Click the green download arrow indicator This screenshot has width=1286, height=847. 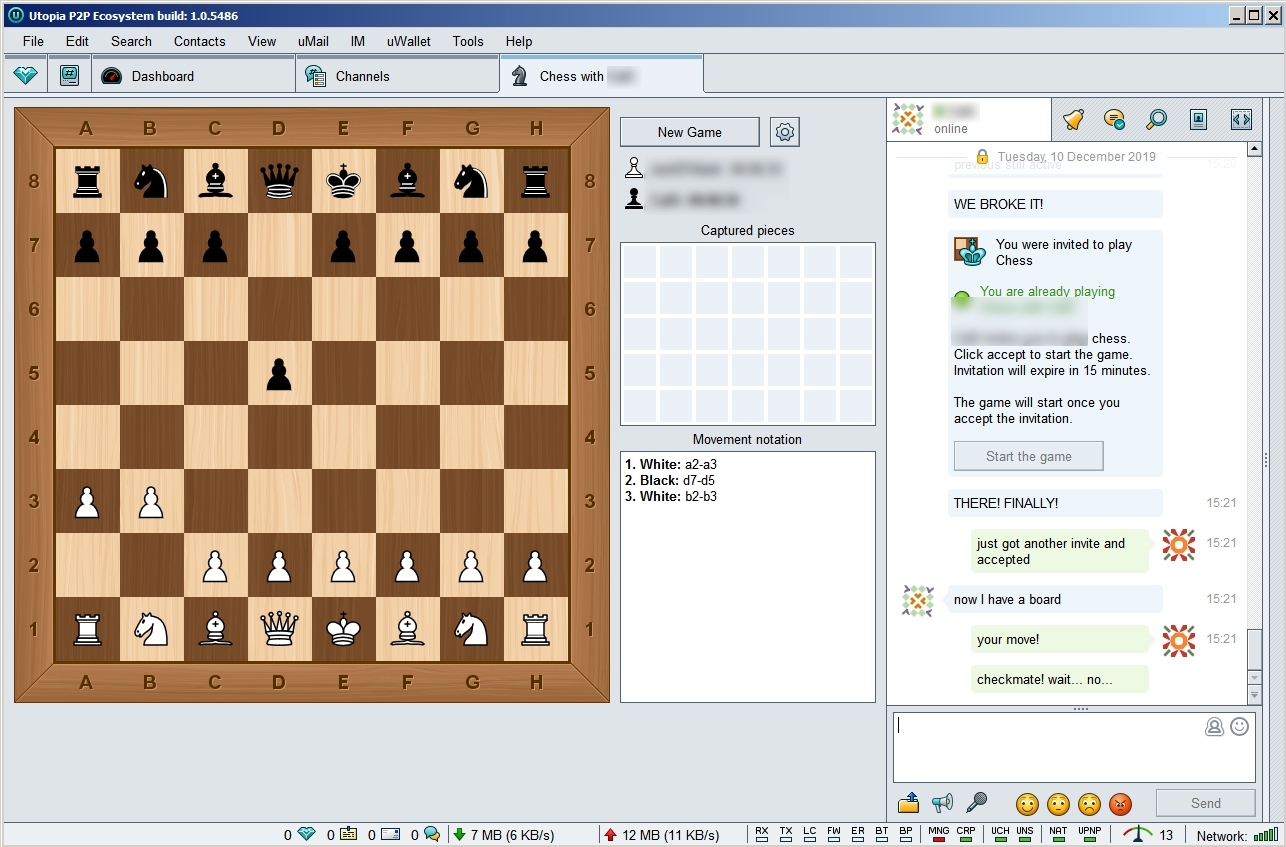(459, 834)
